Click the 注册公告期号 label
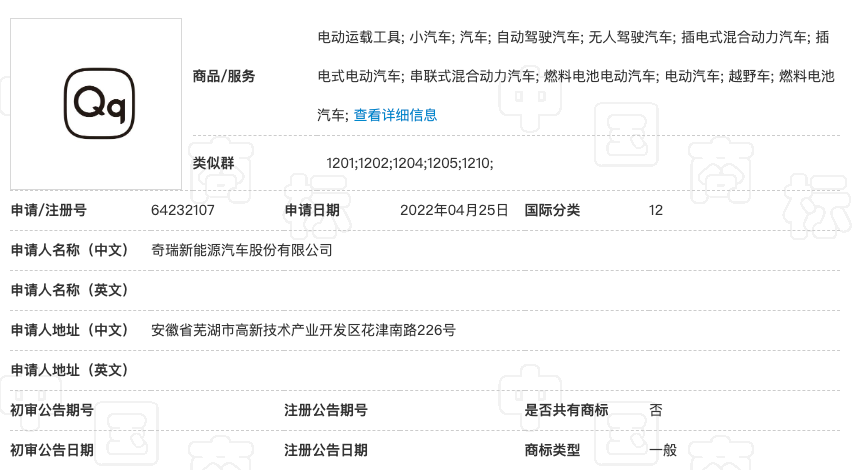The image size is (863, 470). coord(326,410)
